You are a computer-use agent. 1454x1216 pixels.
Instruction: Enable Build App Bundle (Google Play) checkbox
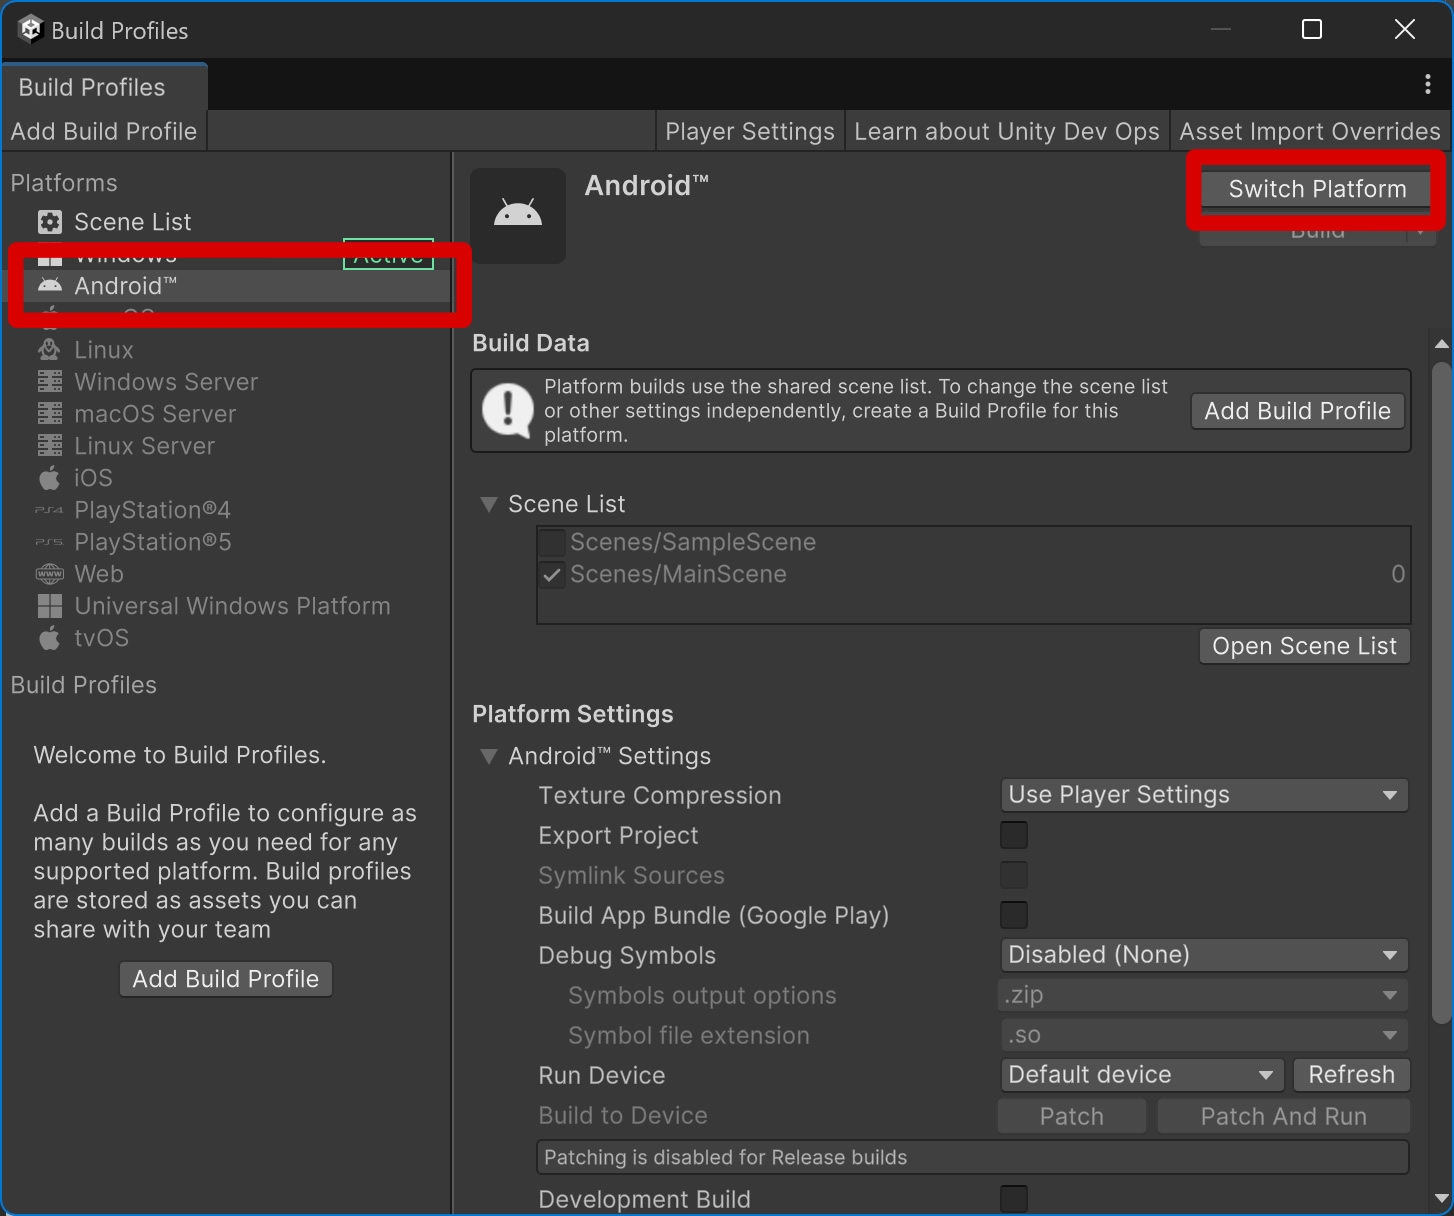(x=1014, y=915)
